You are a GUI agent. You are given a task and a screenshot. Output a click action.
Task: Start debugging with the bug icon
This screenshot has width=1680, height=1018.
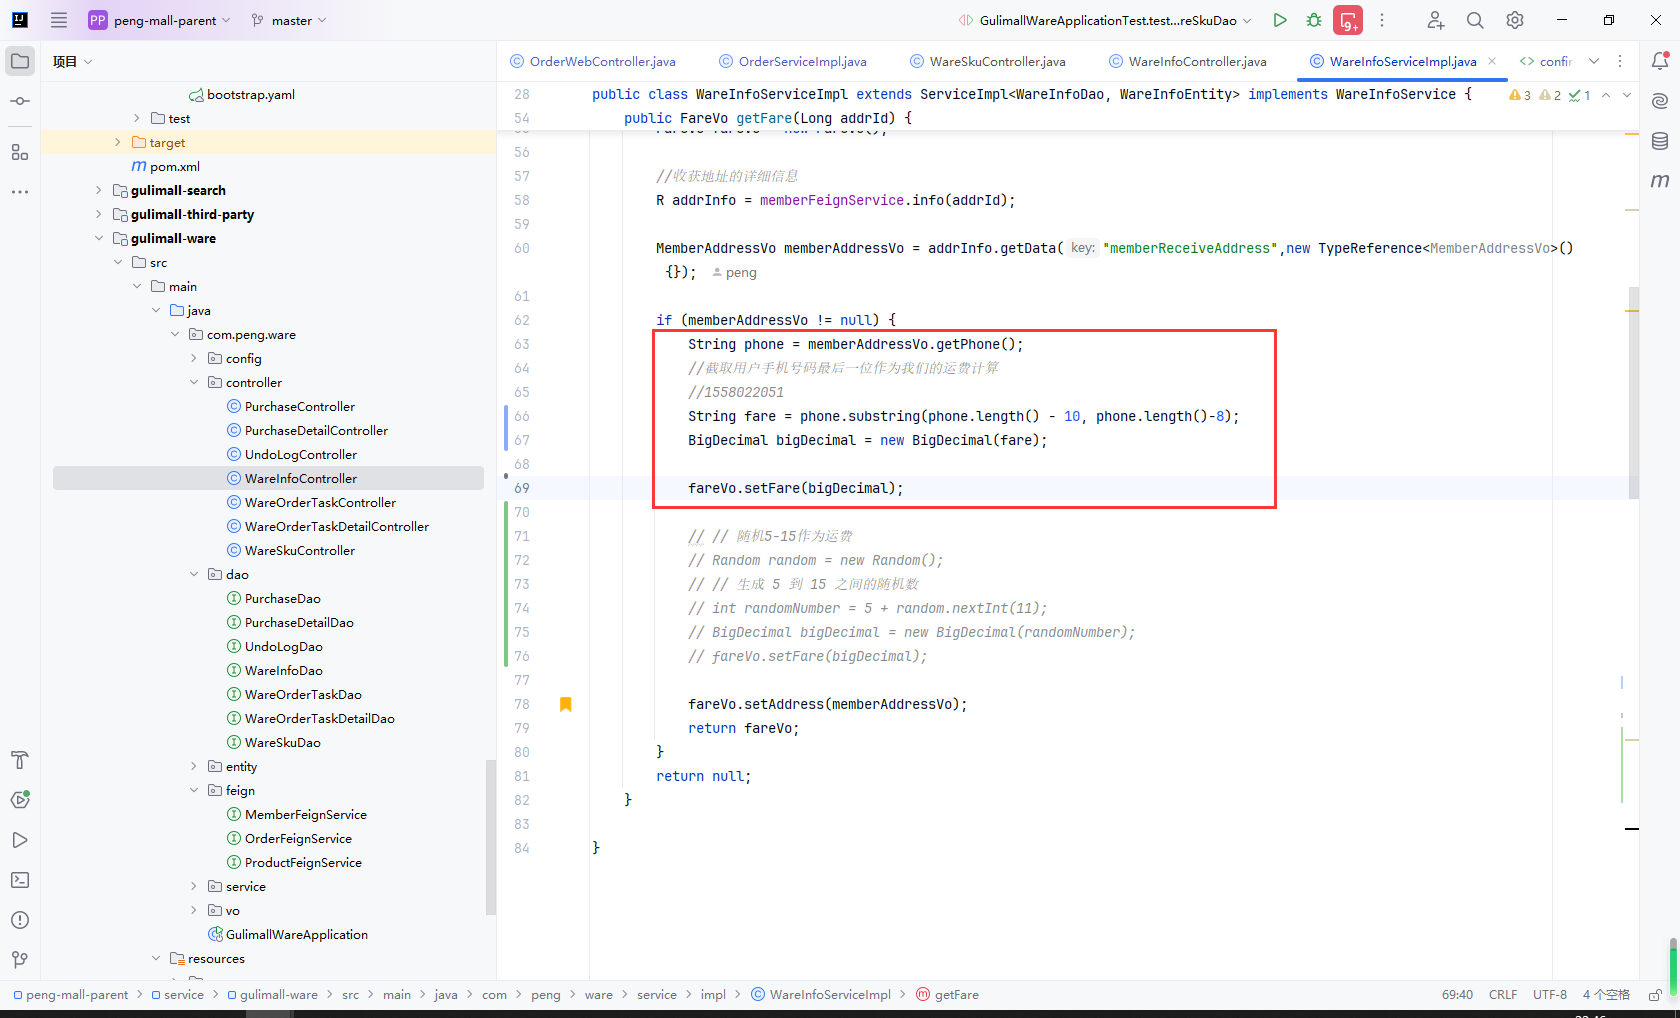[x=1314, y=20]
